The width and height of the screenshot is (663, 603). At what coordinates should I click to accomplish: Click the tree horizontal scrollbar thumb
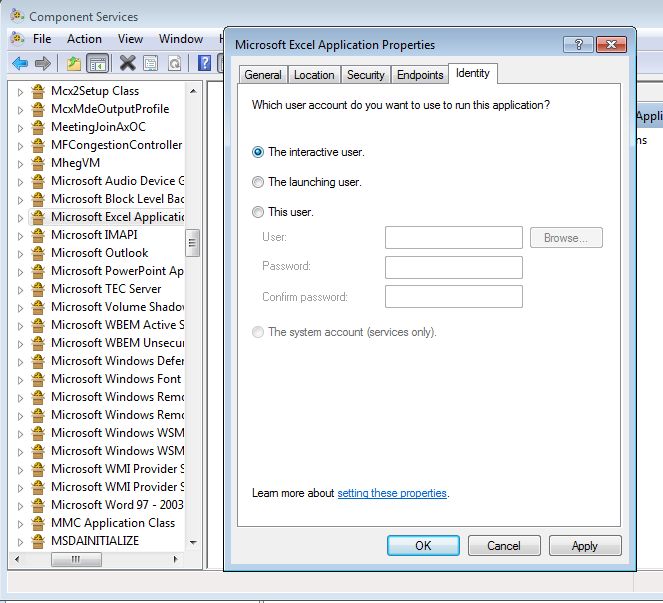coord(76,559)
